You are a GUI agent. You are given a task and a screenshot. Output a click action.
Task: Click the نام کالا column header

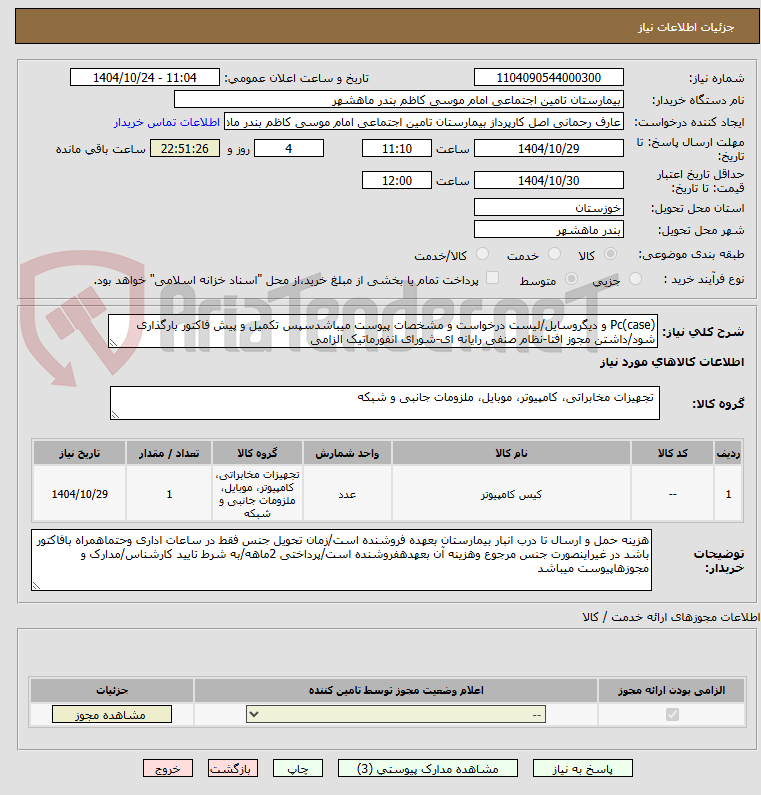coord(511,453)
